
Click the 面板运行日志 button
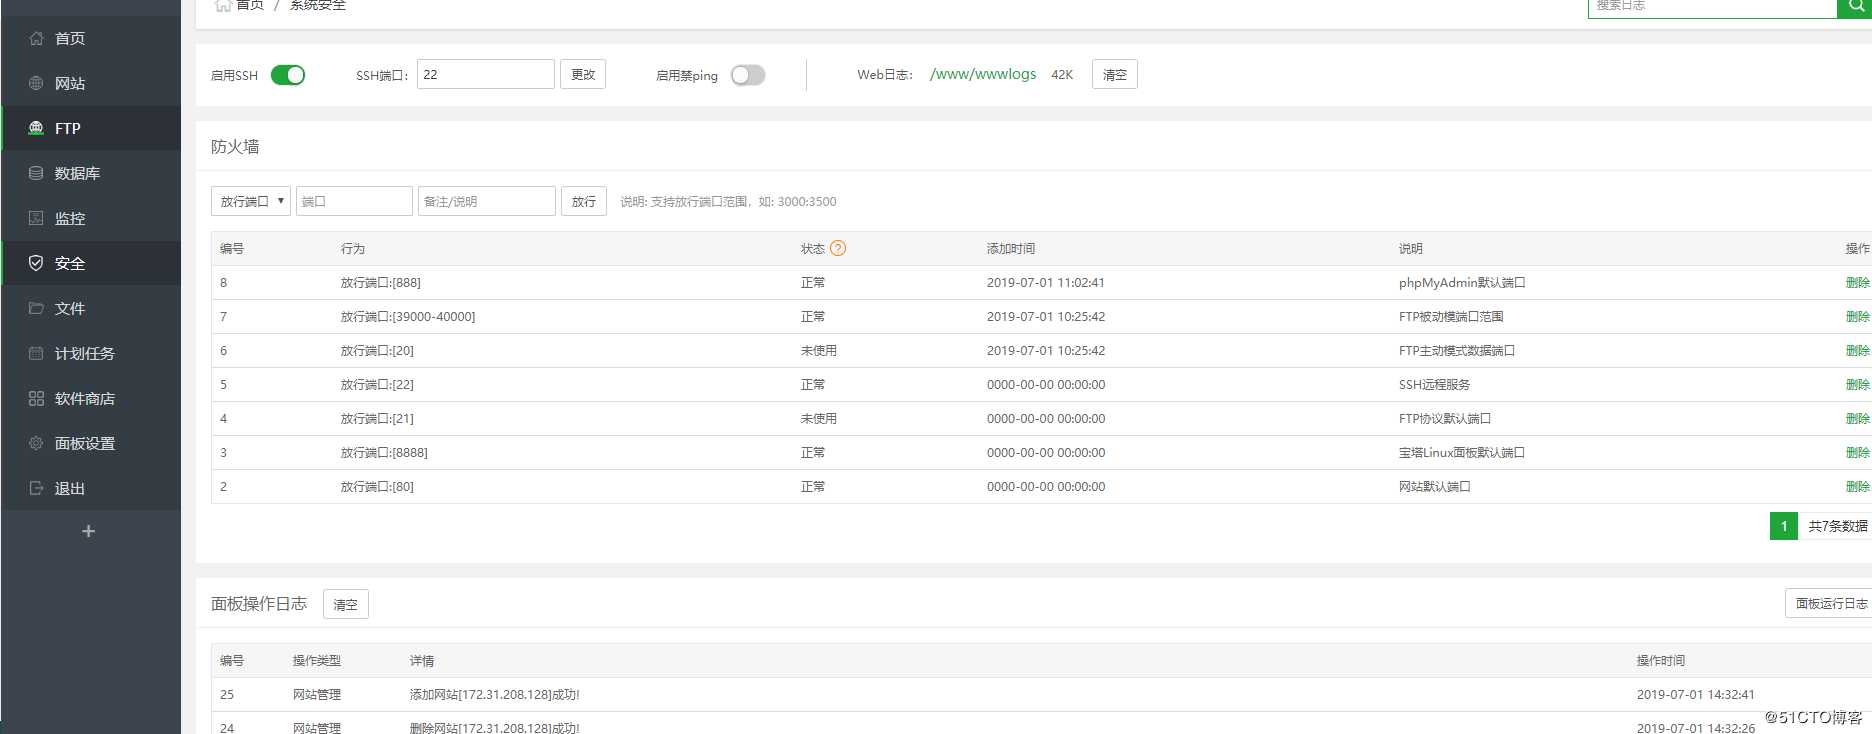click(1829, 603)
